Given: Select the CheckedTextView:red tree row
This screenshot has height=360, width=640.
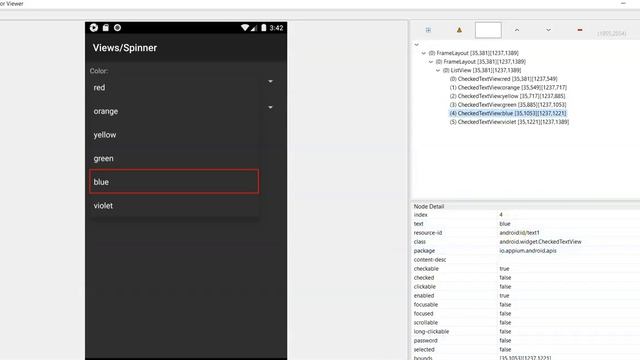Looking at the screenshot, I should tap(503, 79).
